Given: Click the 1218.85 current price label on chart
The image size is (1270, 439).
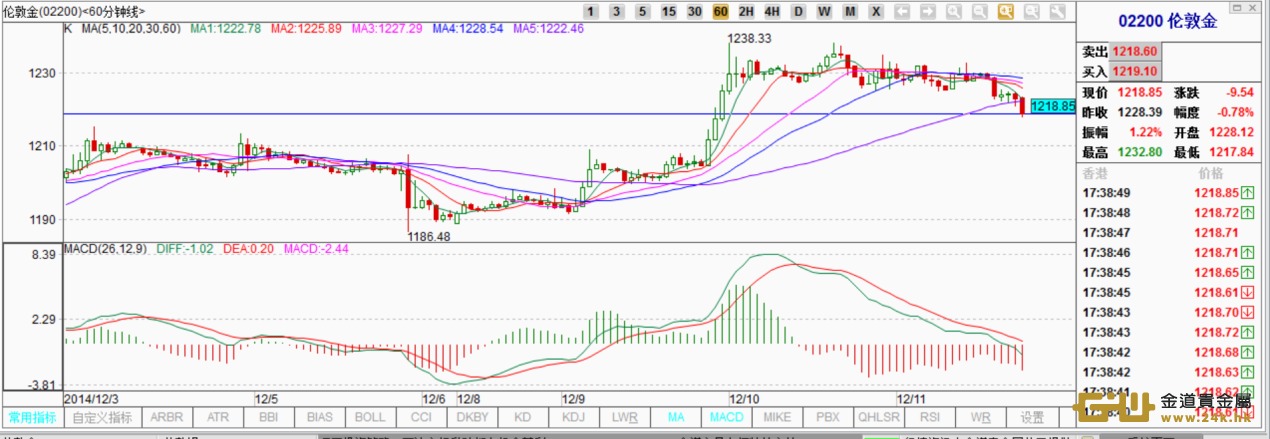Looking at the screenshot, I should tap(1052, 105).
